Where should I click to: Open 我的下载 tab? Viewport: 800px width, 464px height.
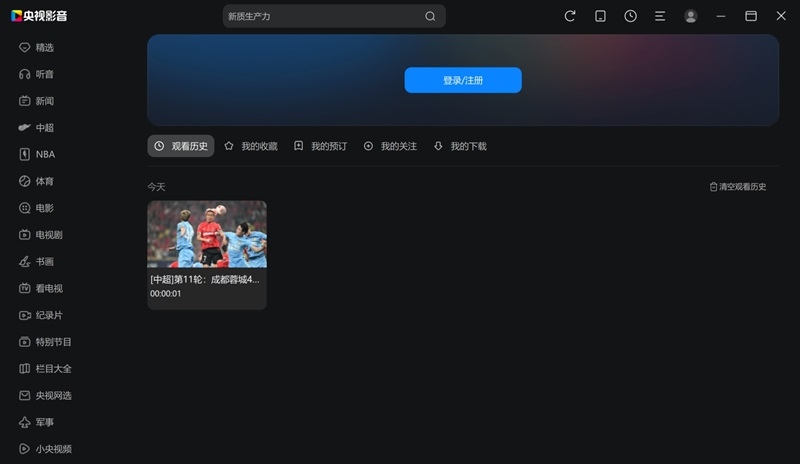pyautogui.click(x=460, y=146)
